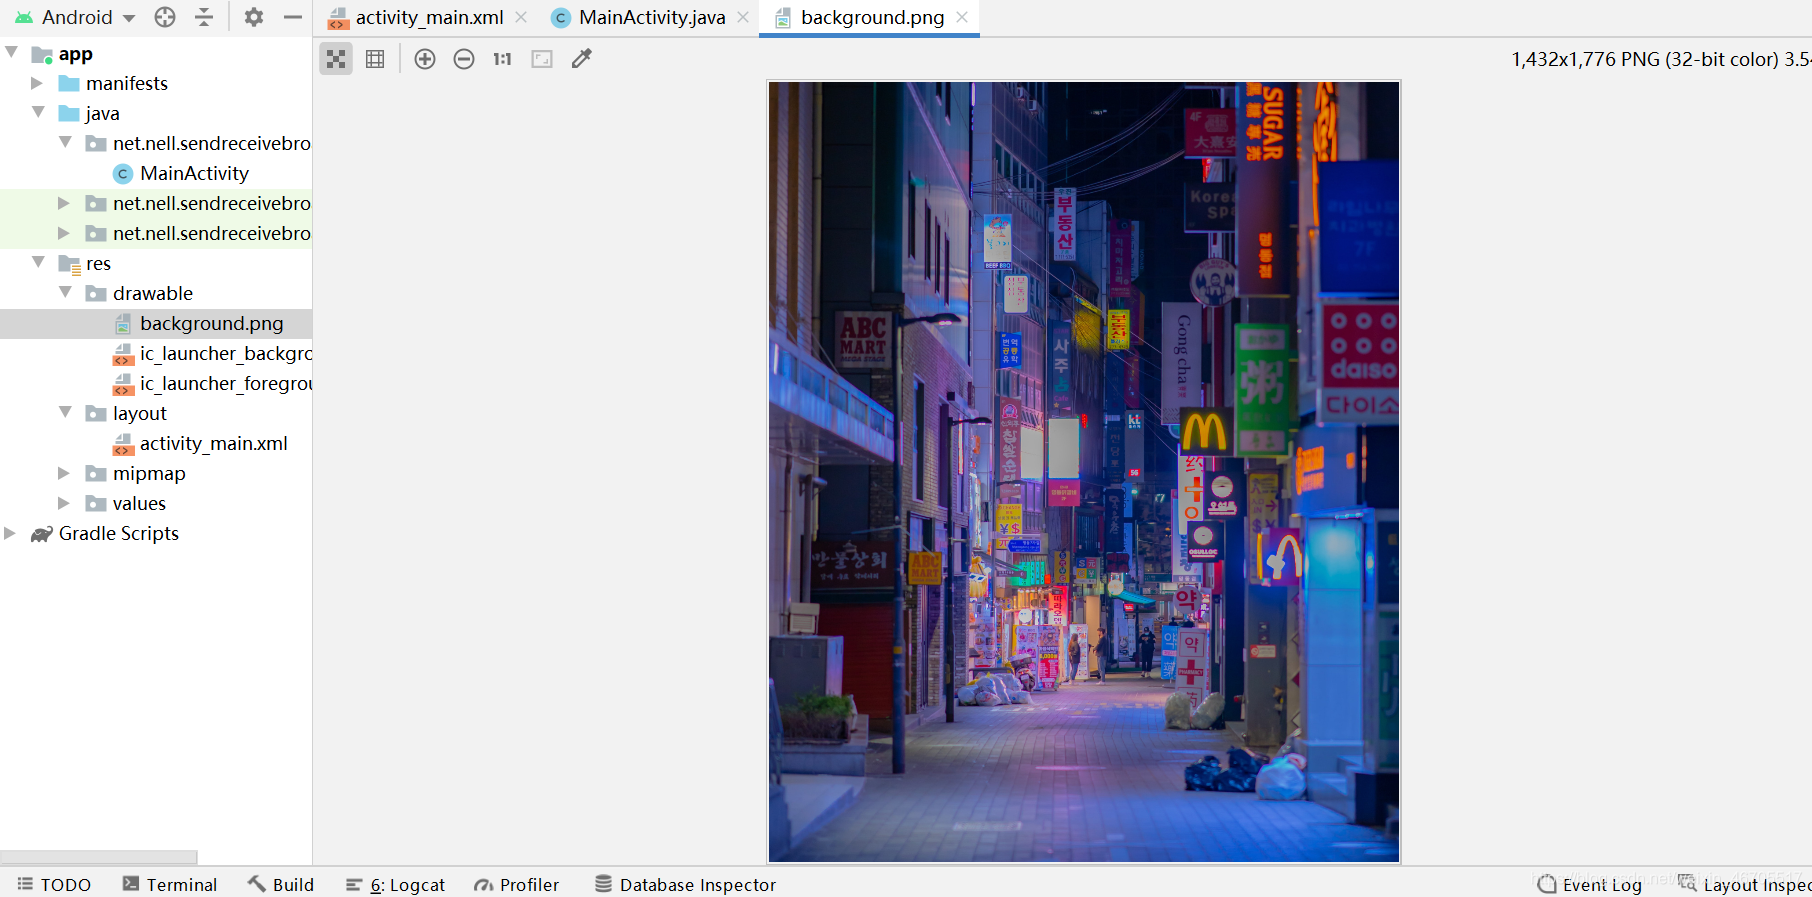1812x897 pixels.
Task: Close the activity_main.xml tab
Action: tap(521, 17)
